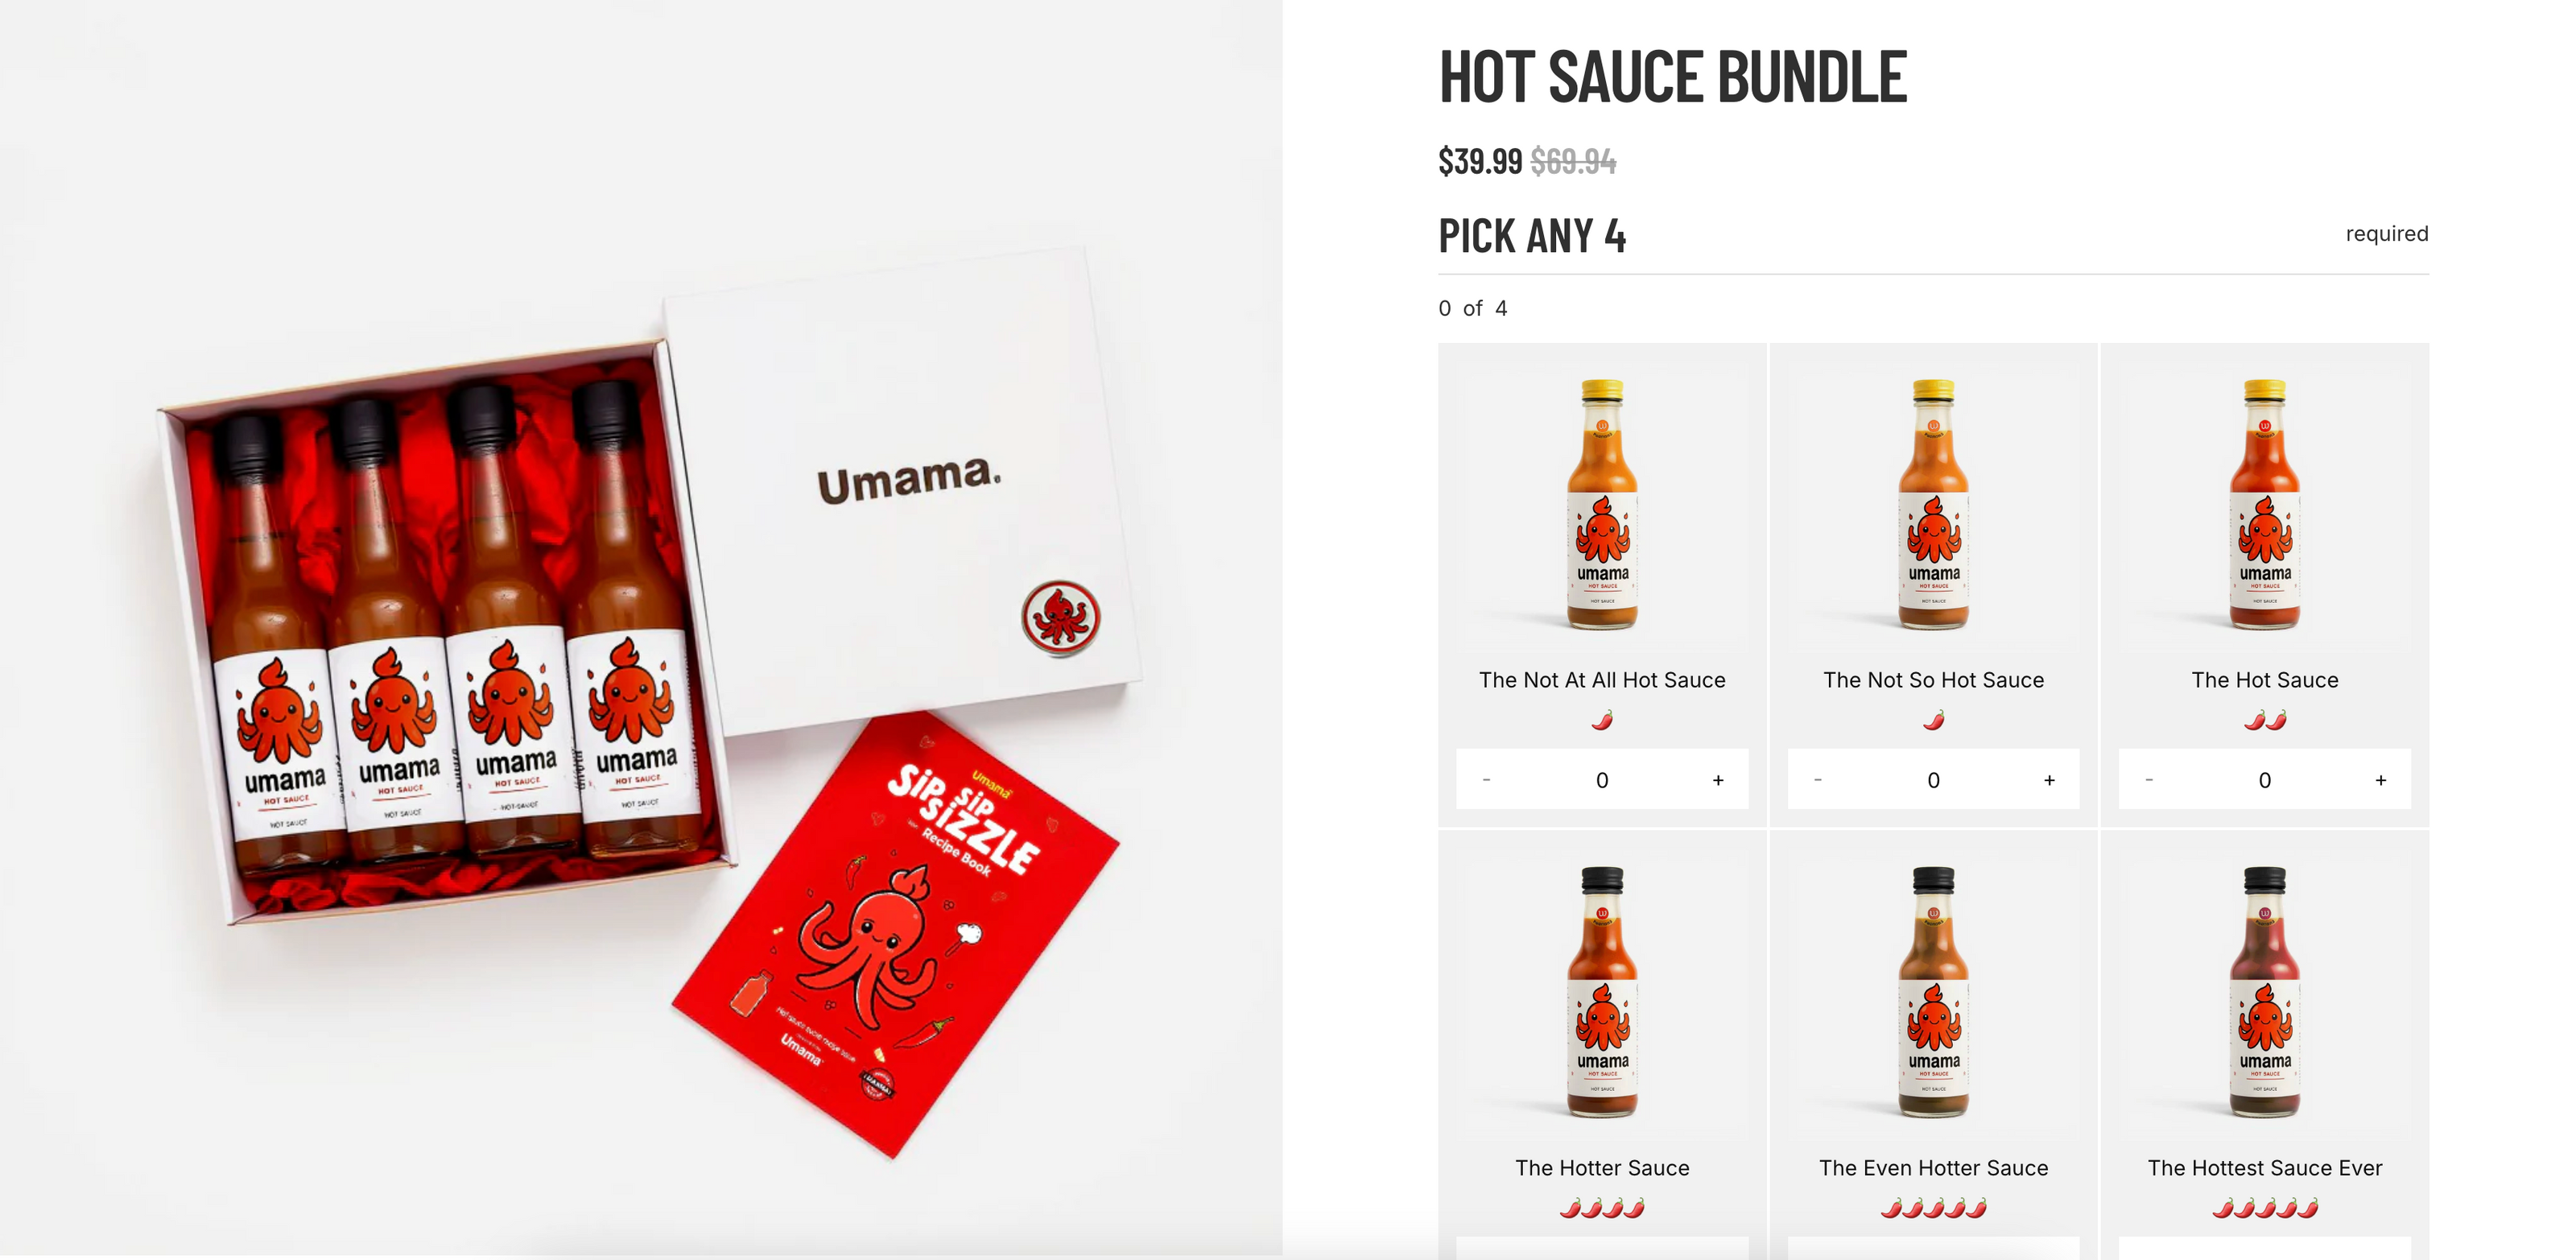Add one The Not So Hot Sauce

2049,780
